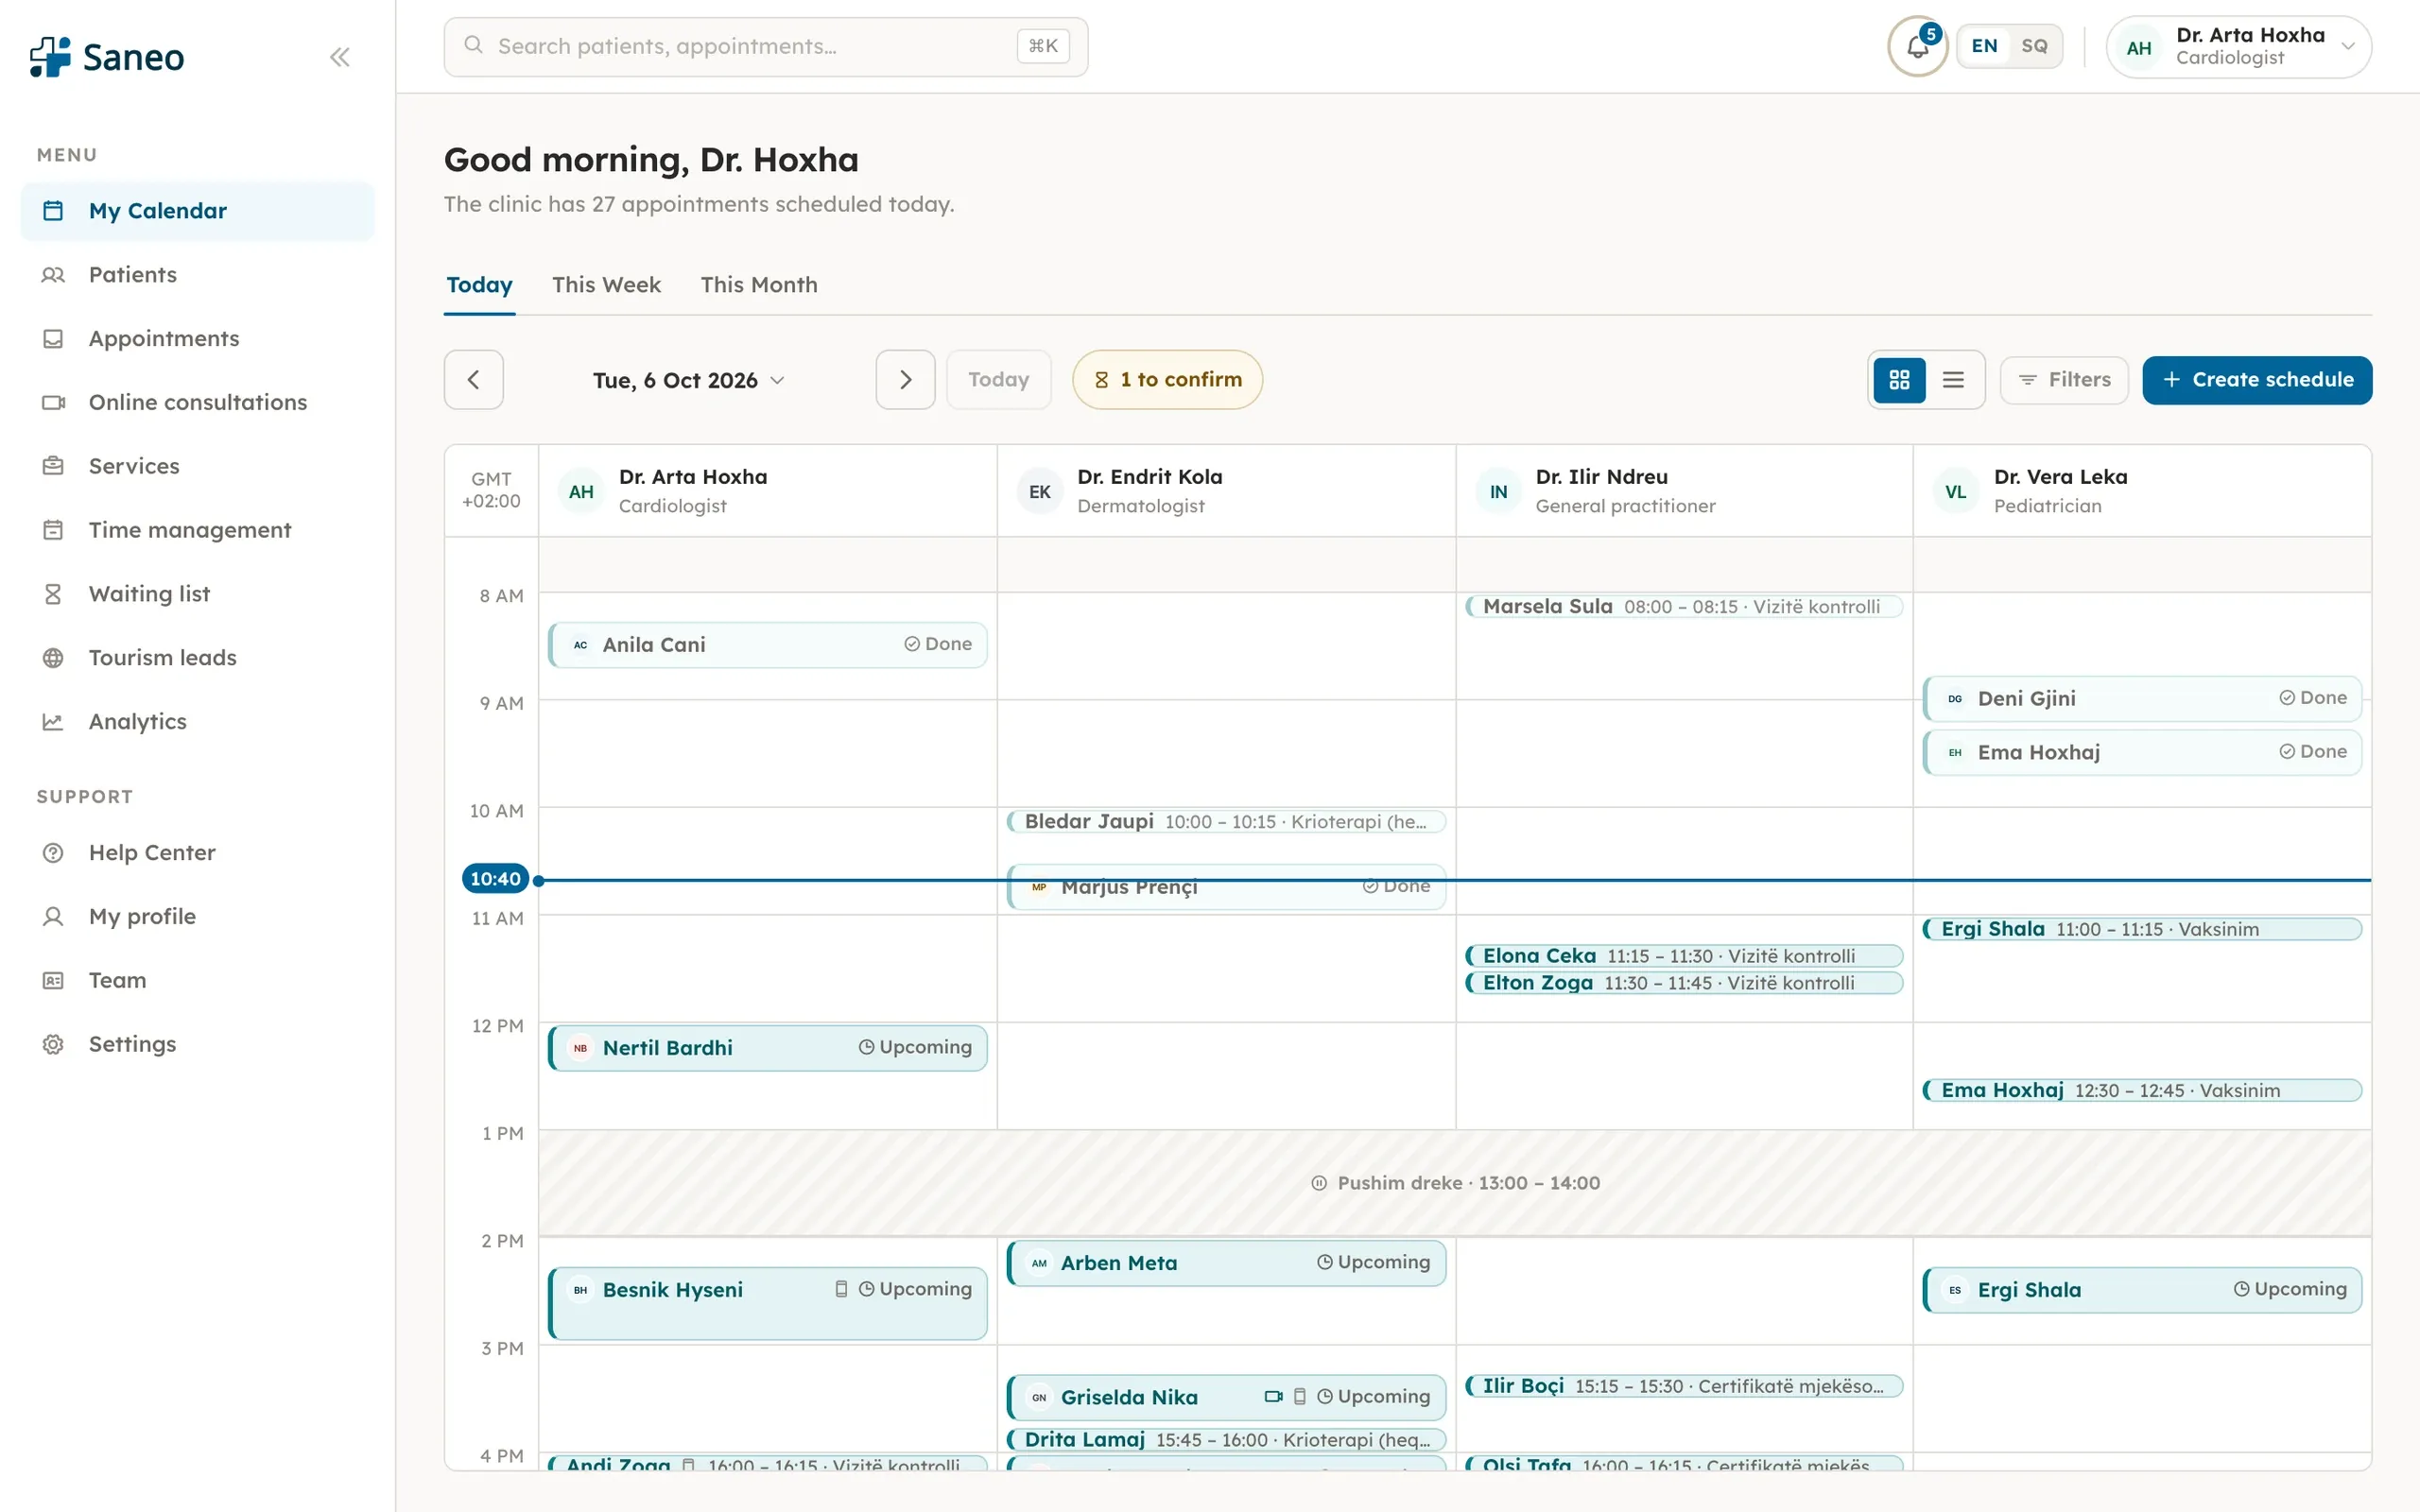Open Online consultations camera icon
This screenshot has height=1512, width=2420.
[53, 403]
